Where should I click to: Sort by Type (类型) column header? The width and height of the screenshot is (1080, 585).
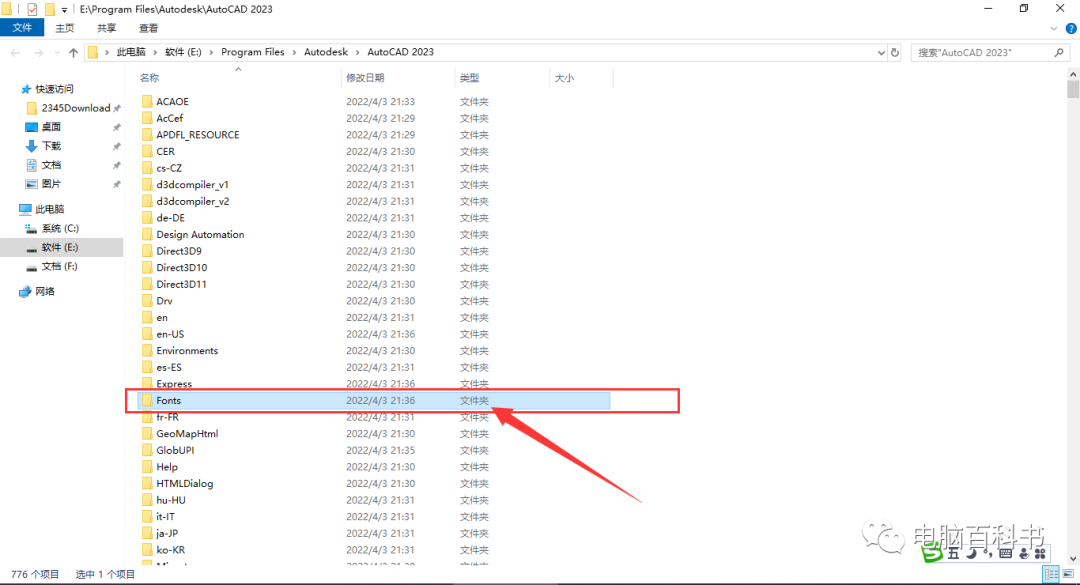(x=469, y=78)
